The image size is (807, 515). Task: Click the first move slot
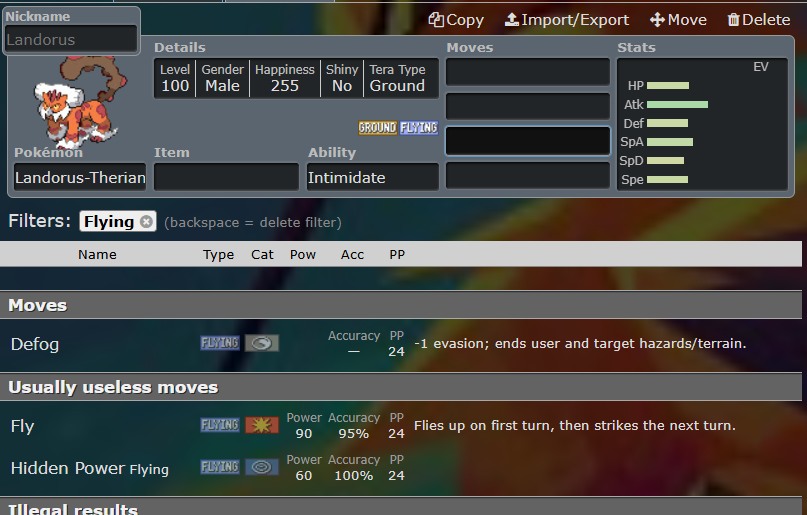[x=528, y=72]
